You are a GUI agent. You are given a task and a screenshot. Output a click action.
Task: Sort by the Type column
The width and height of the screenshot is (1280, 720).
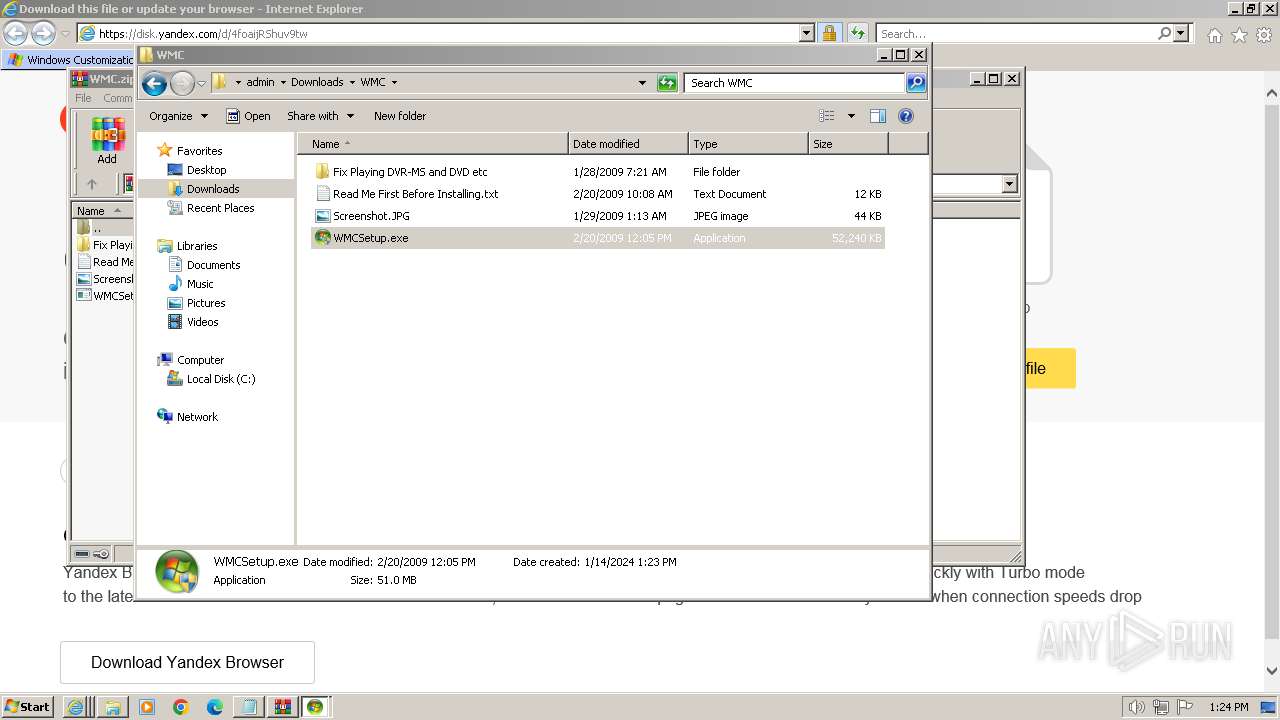(748, 144)
